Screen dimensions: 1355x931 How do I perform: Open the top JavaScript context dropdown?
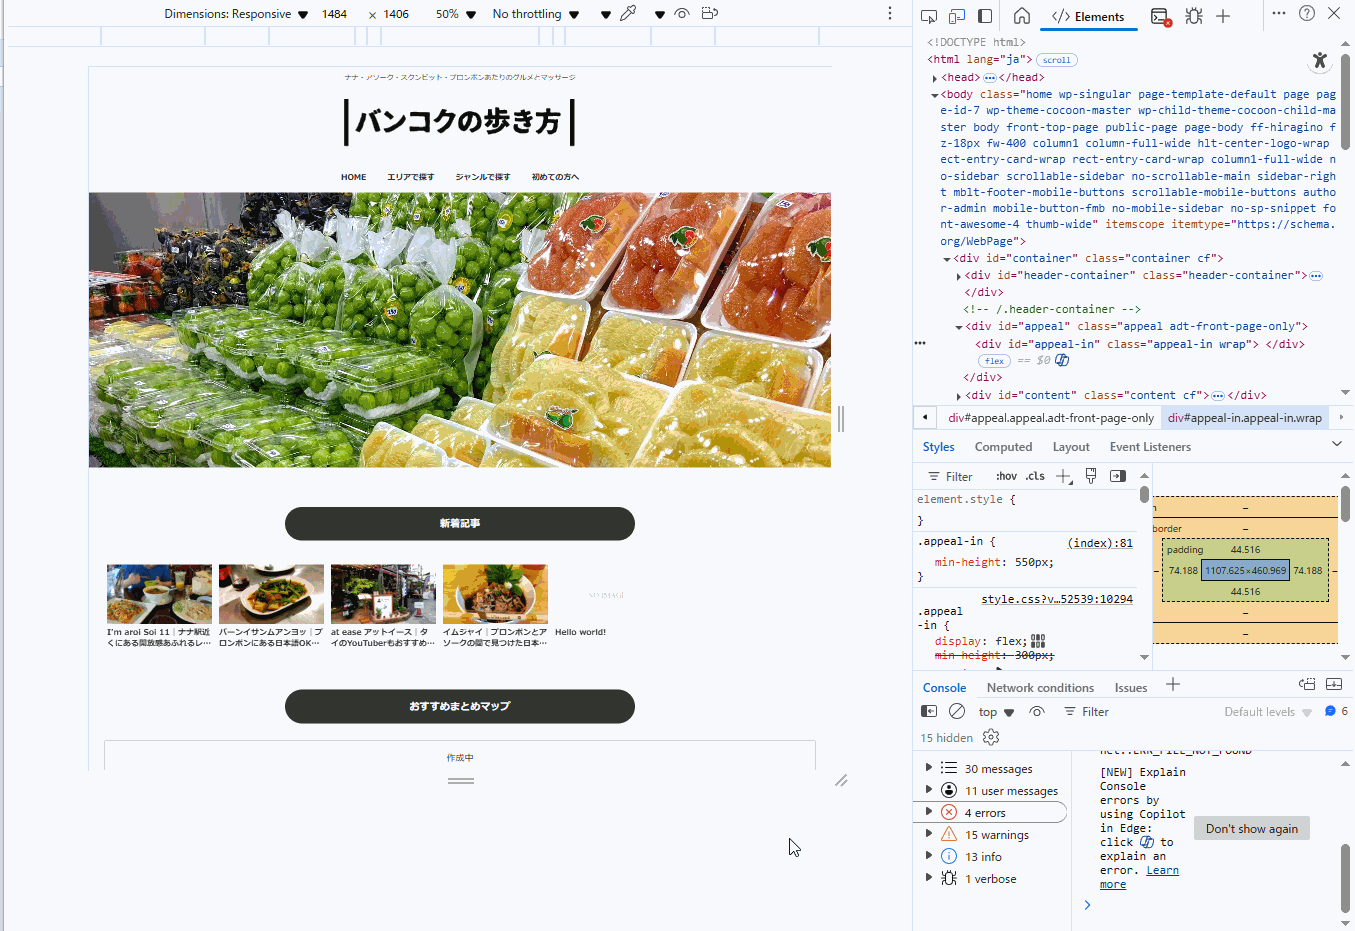click(996, 712)
